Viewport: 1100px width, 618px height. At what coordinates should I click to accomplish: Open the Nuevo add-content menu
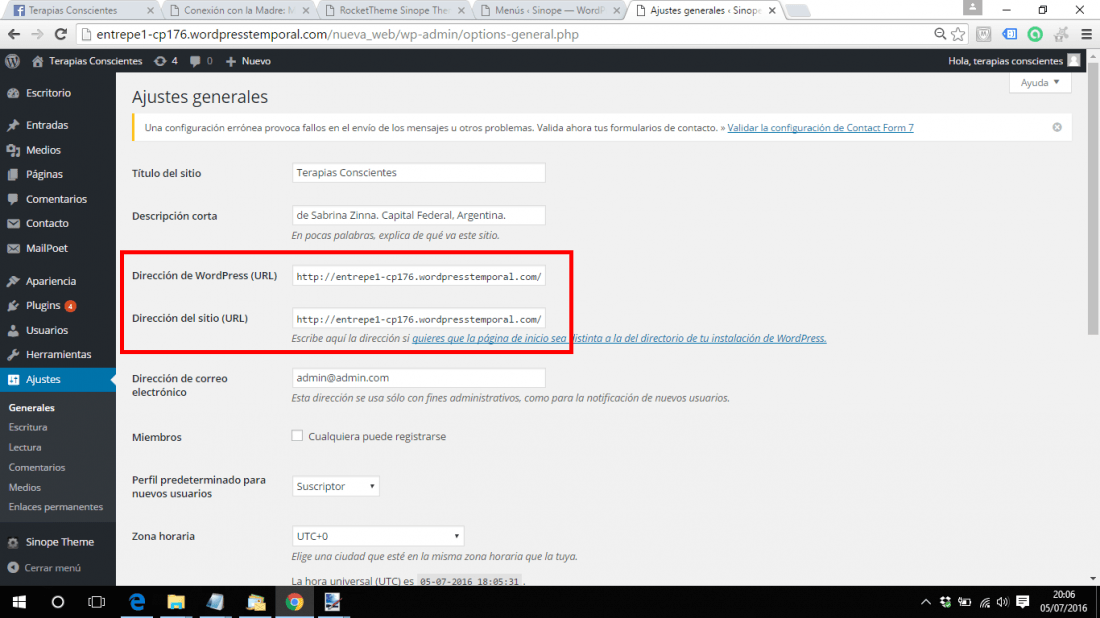point(248,61)
